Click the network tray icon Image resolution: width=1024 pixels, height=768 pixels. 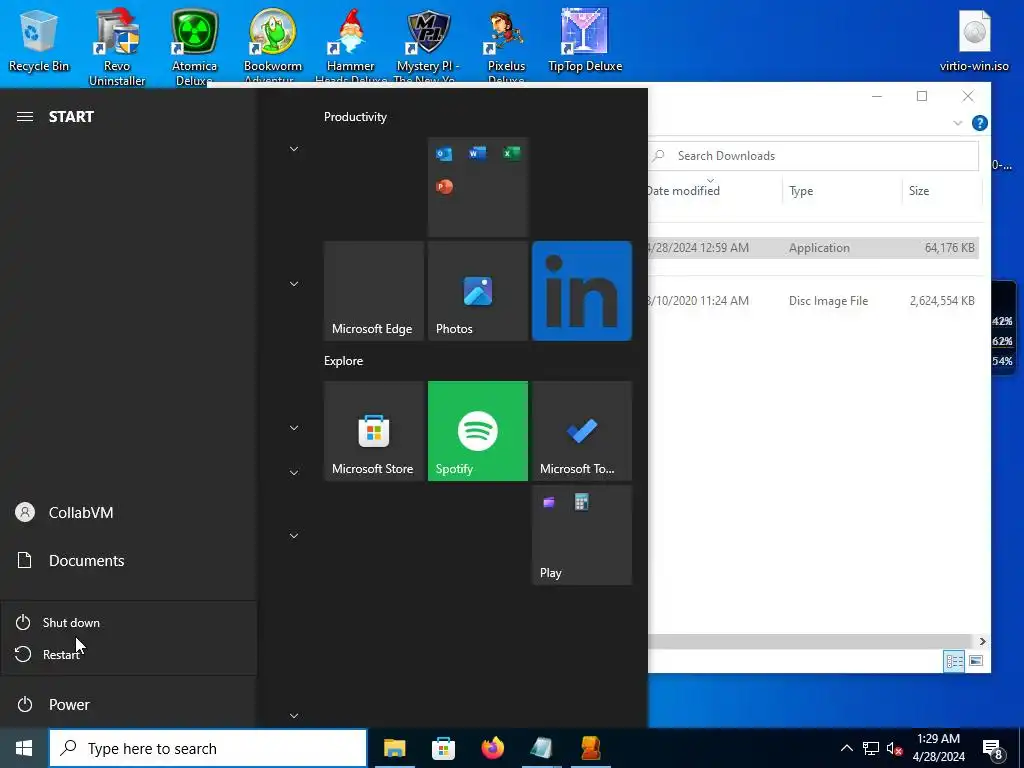pos(871,748)
